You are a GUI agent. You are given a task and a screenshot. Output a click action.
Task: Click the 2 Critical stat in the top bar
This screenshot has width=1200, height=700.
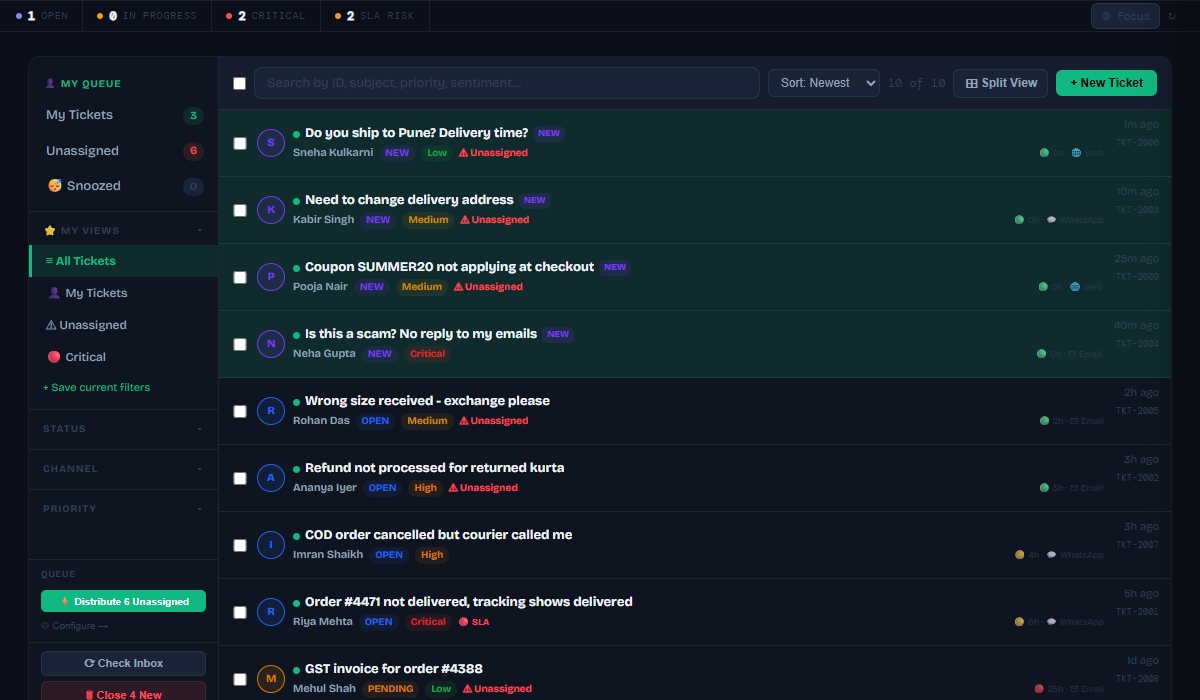(x=266, y=16)
